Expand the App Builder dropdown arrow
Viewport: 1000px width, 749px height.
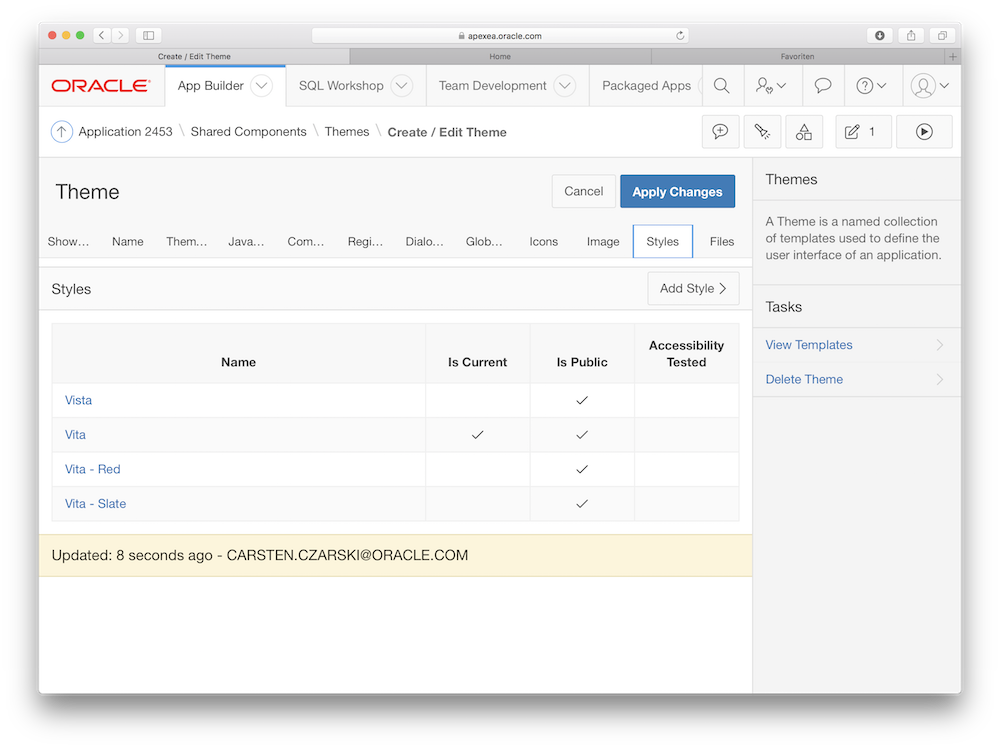click(x=261, y=86)
